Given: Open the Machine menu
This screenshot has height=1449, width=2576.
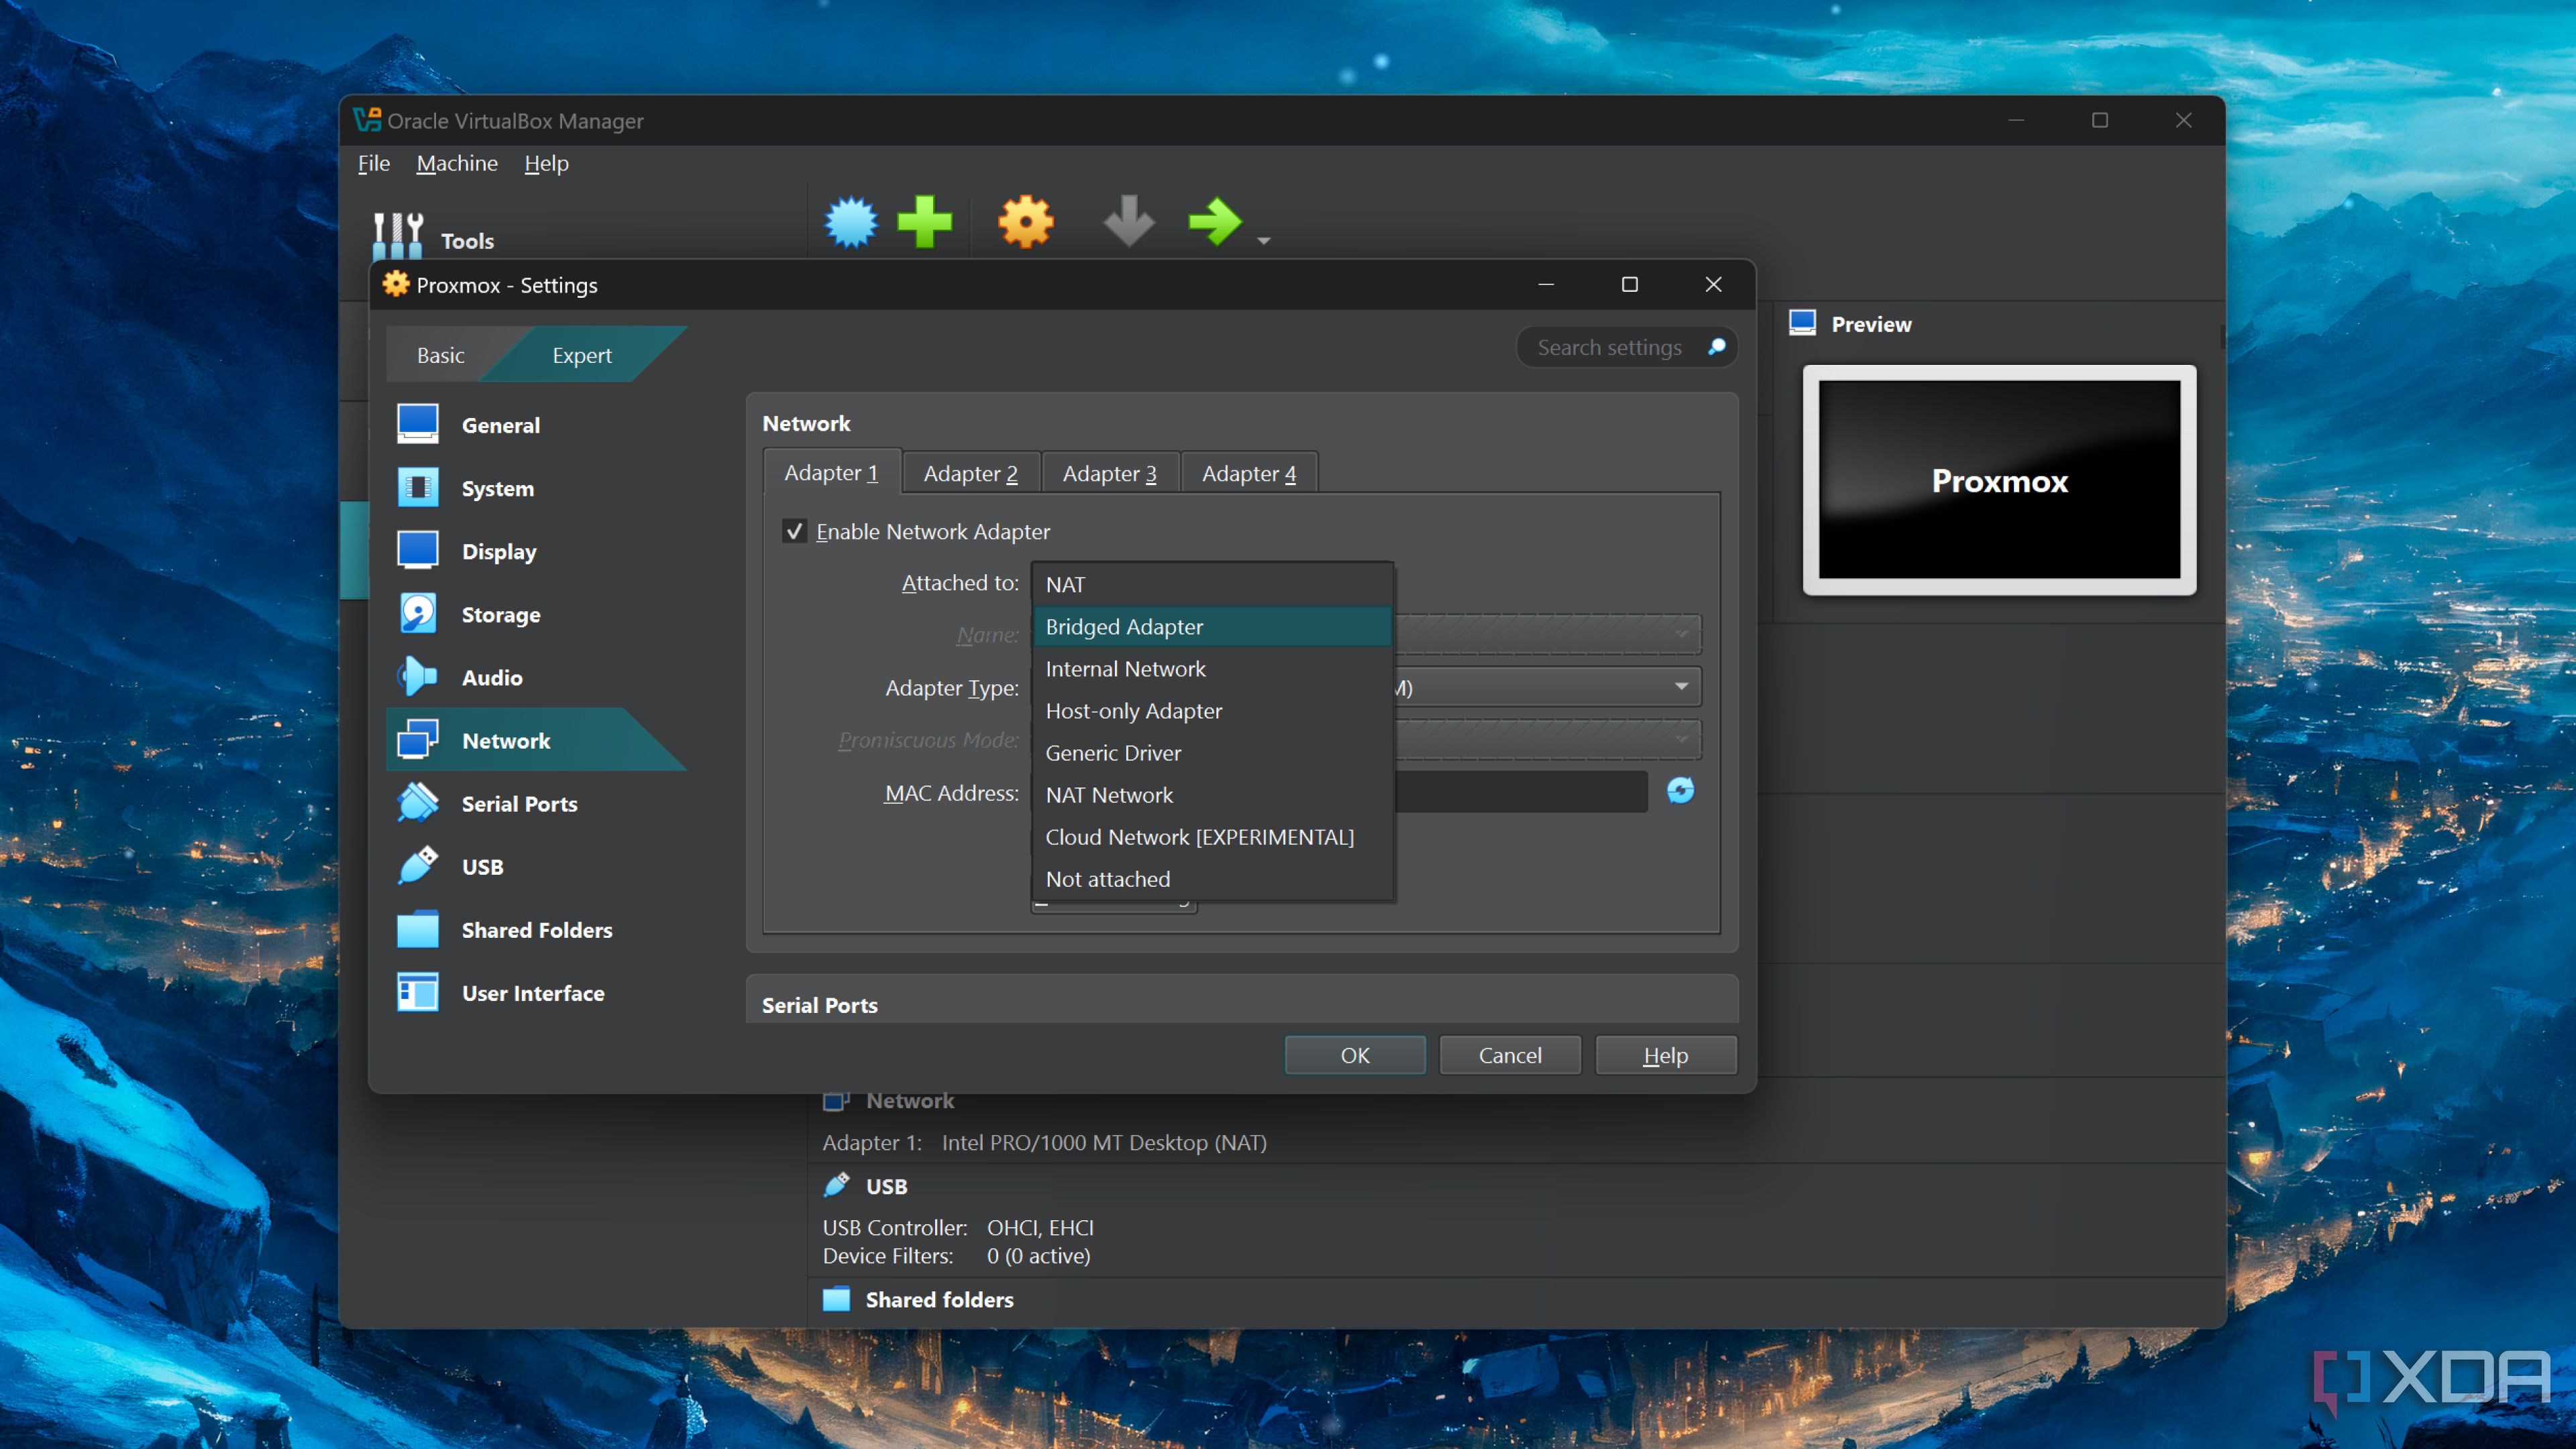Looking at the screenshot, I should click(x=457, y=163).
